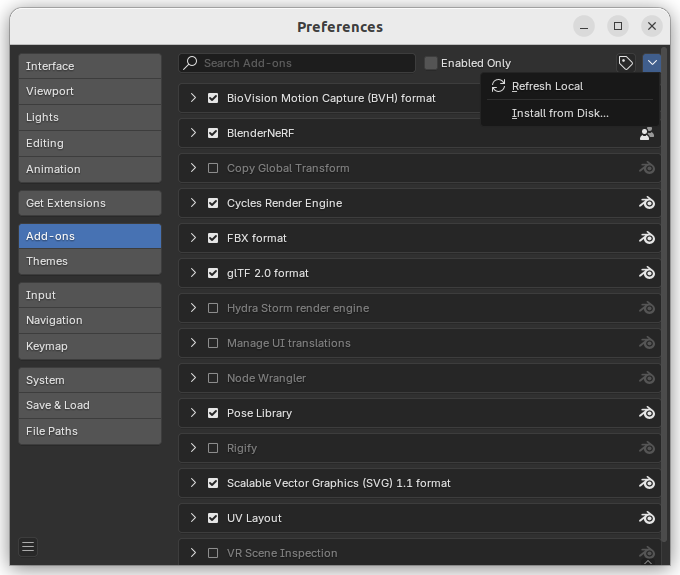Click Blender logo icon on Rigify row
The height and width of the screenshot is (575, 680).
(647, 448)
